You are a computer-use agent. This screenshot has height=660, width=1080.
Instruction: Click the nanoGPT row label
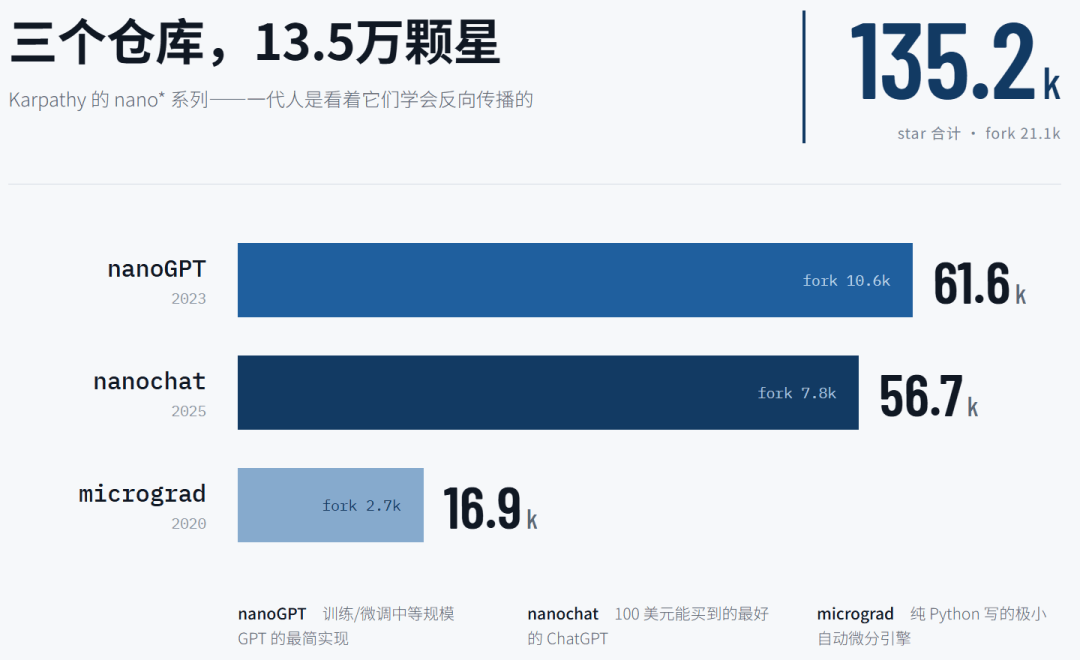pos(156,269)
